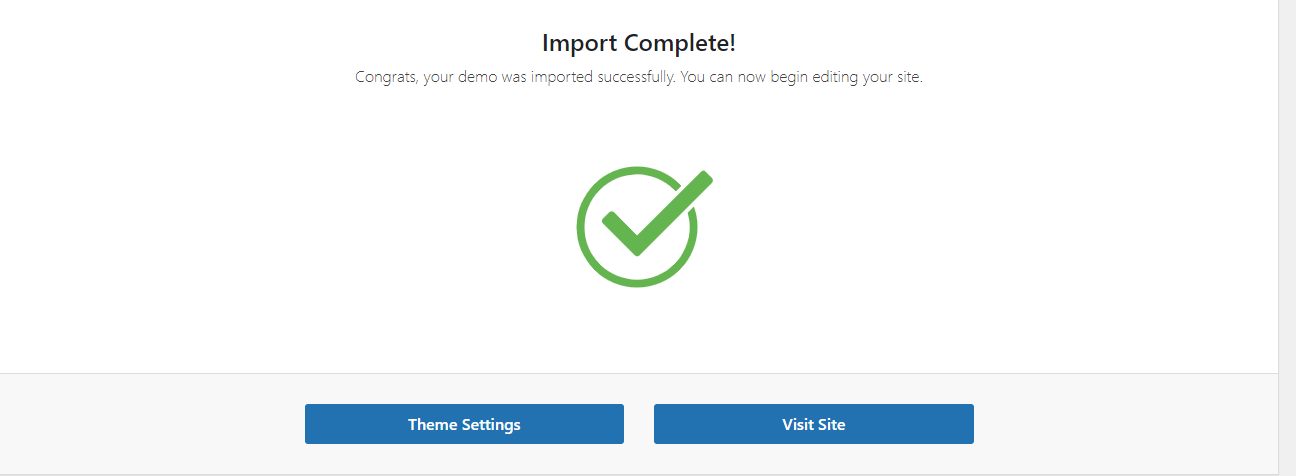
Task: Go to the theme's settings page
Action: tap(464, 424)
